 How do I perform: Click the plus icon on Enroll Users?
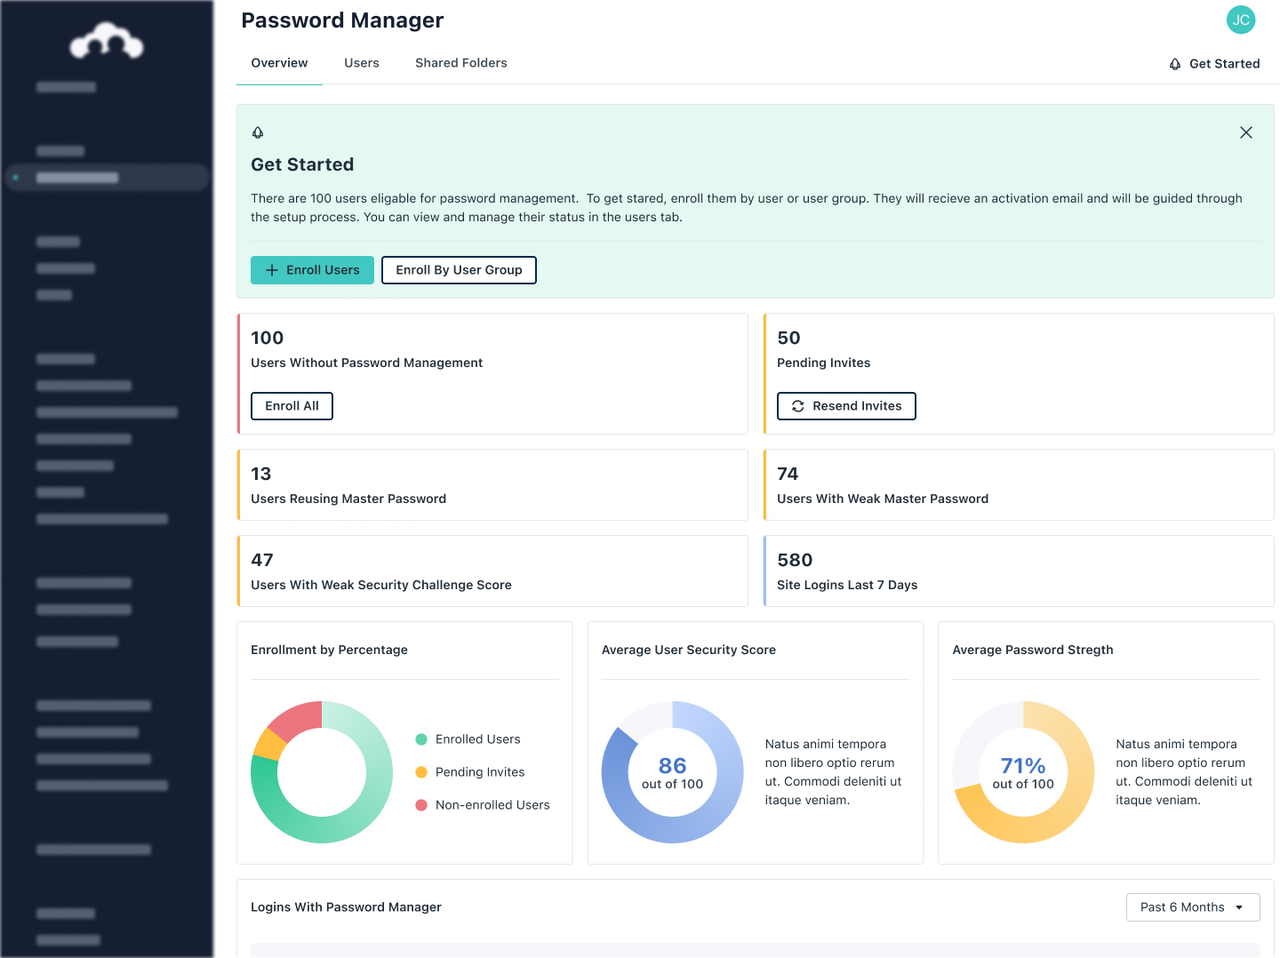[271, 270]
